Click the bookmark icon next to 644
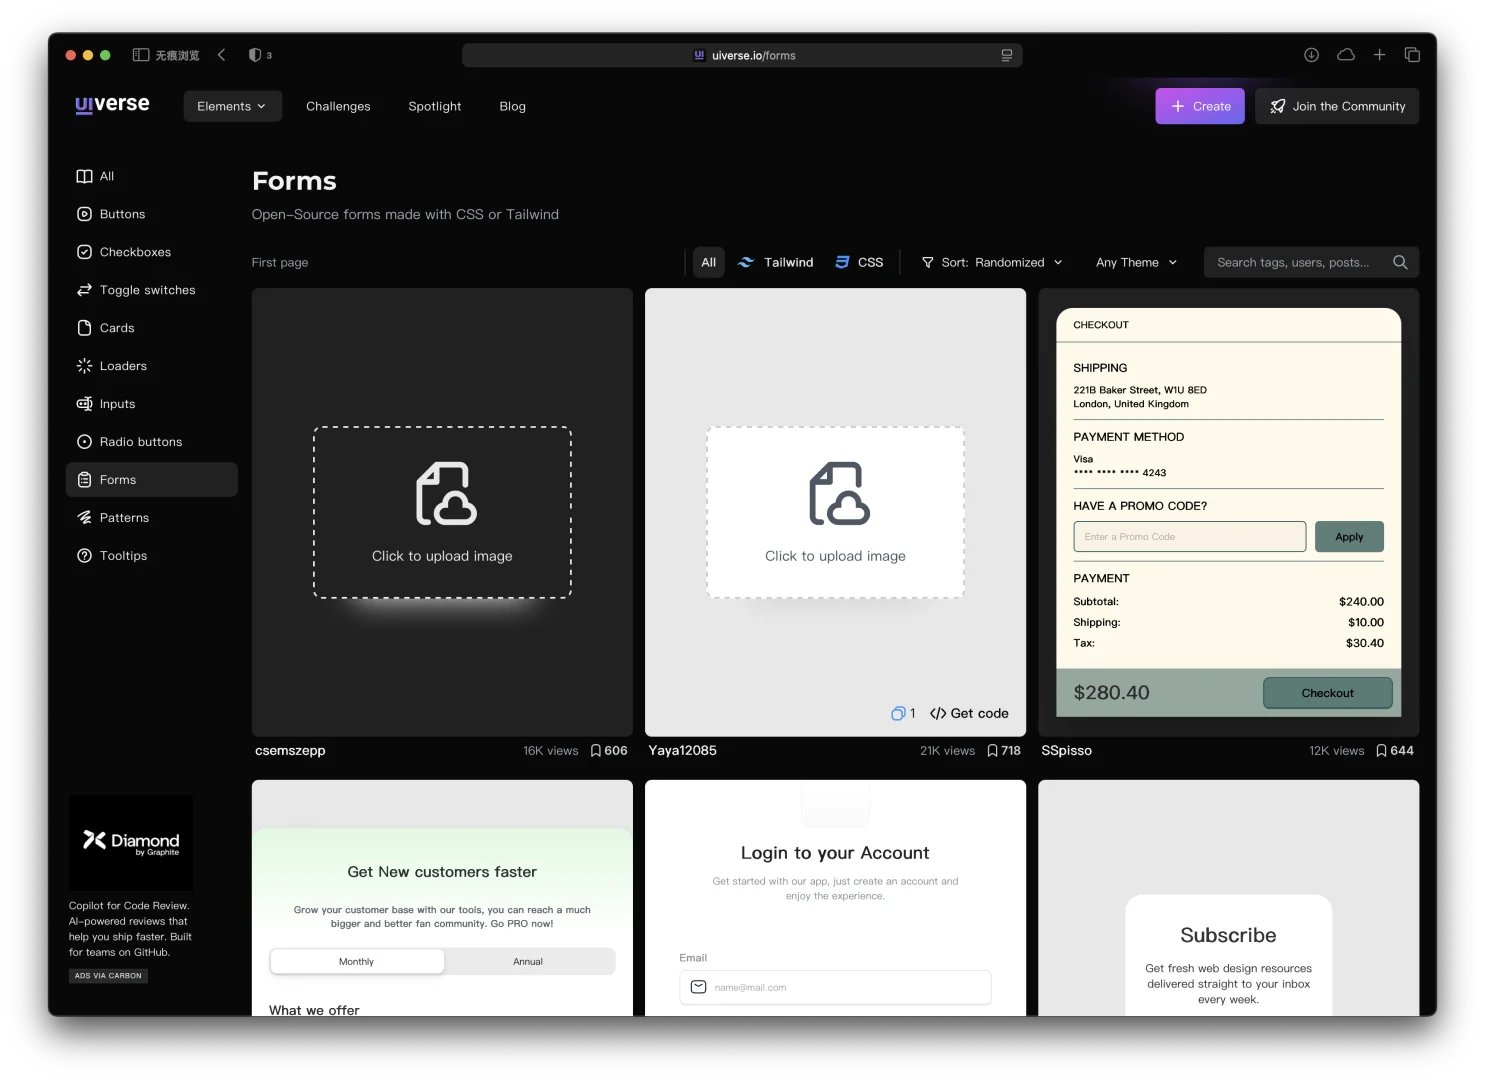The width and height of the screenshot is (1485, 1080). click(1382, 751)
